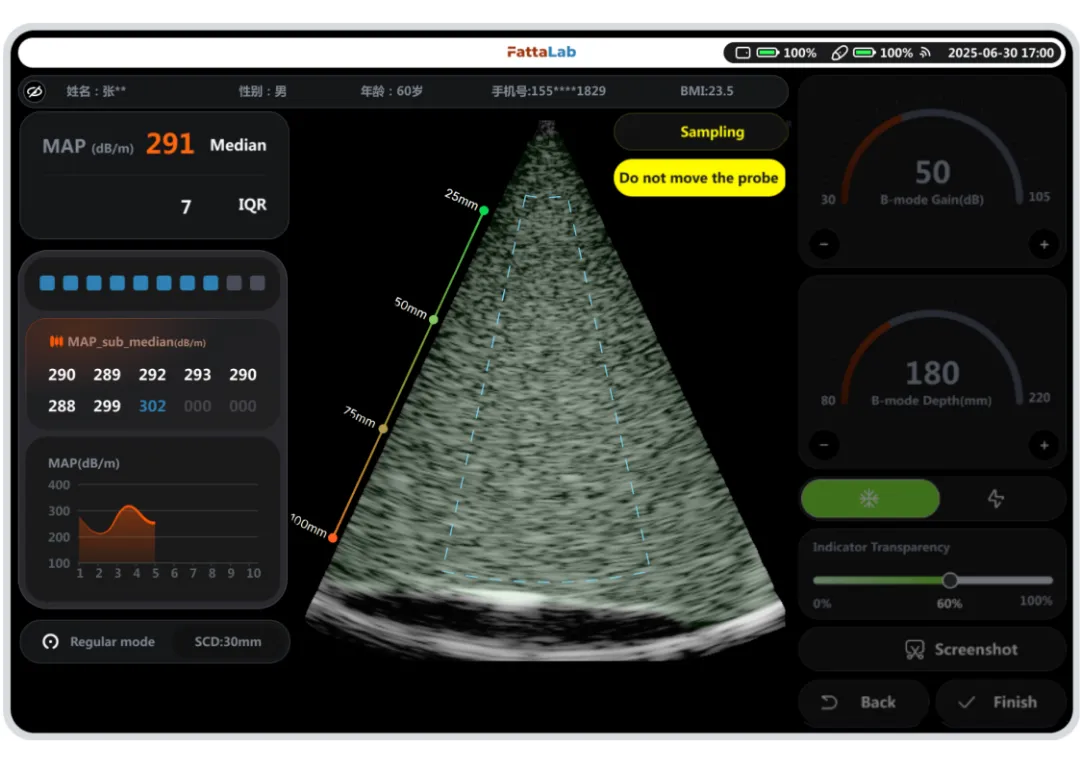Click the 50mm depth marker dot
Viewport: 1080px width, 763px height.
pos(433,320)
